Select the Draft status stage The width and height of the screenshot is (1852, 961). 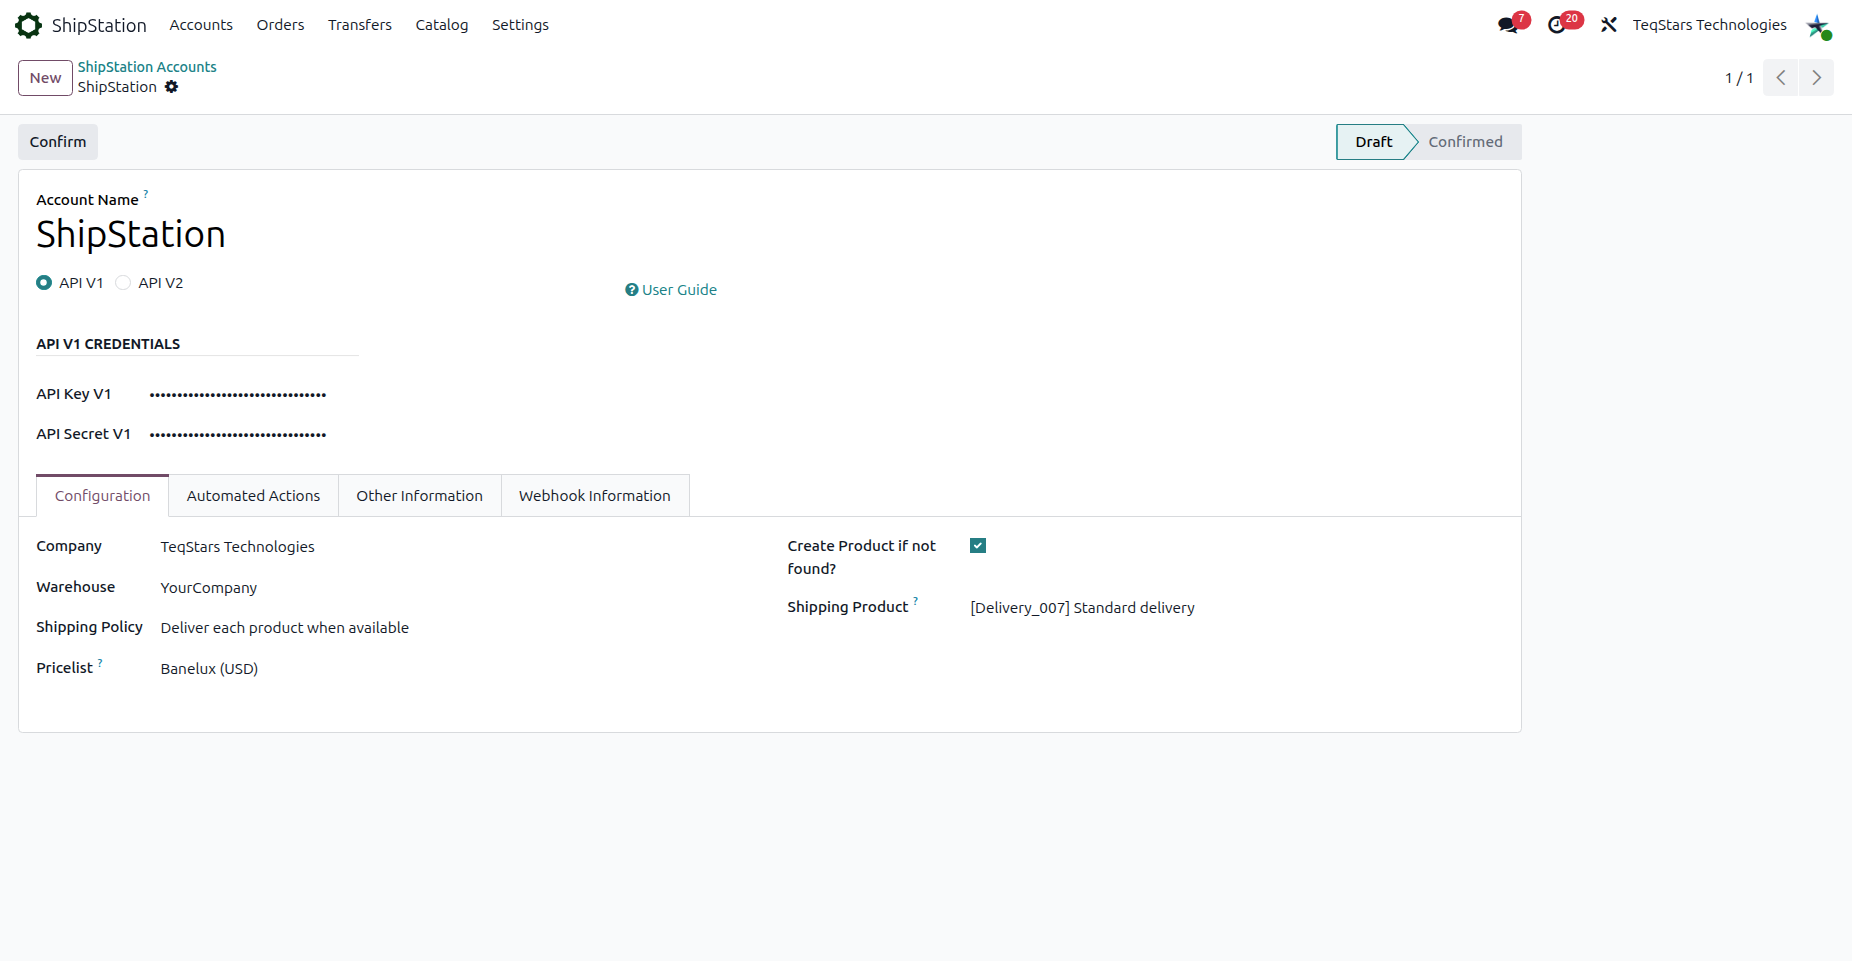pos(1373,142)
